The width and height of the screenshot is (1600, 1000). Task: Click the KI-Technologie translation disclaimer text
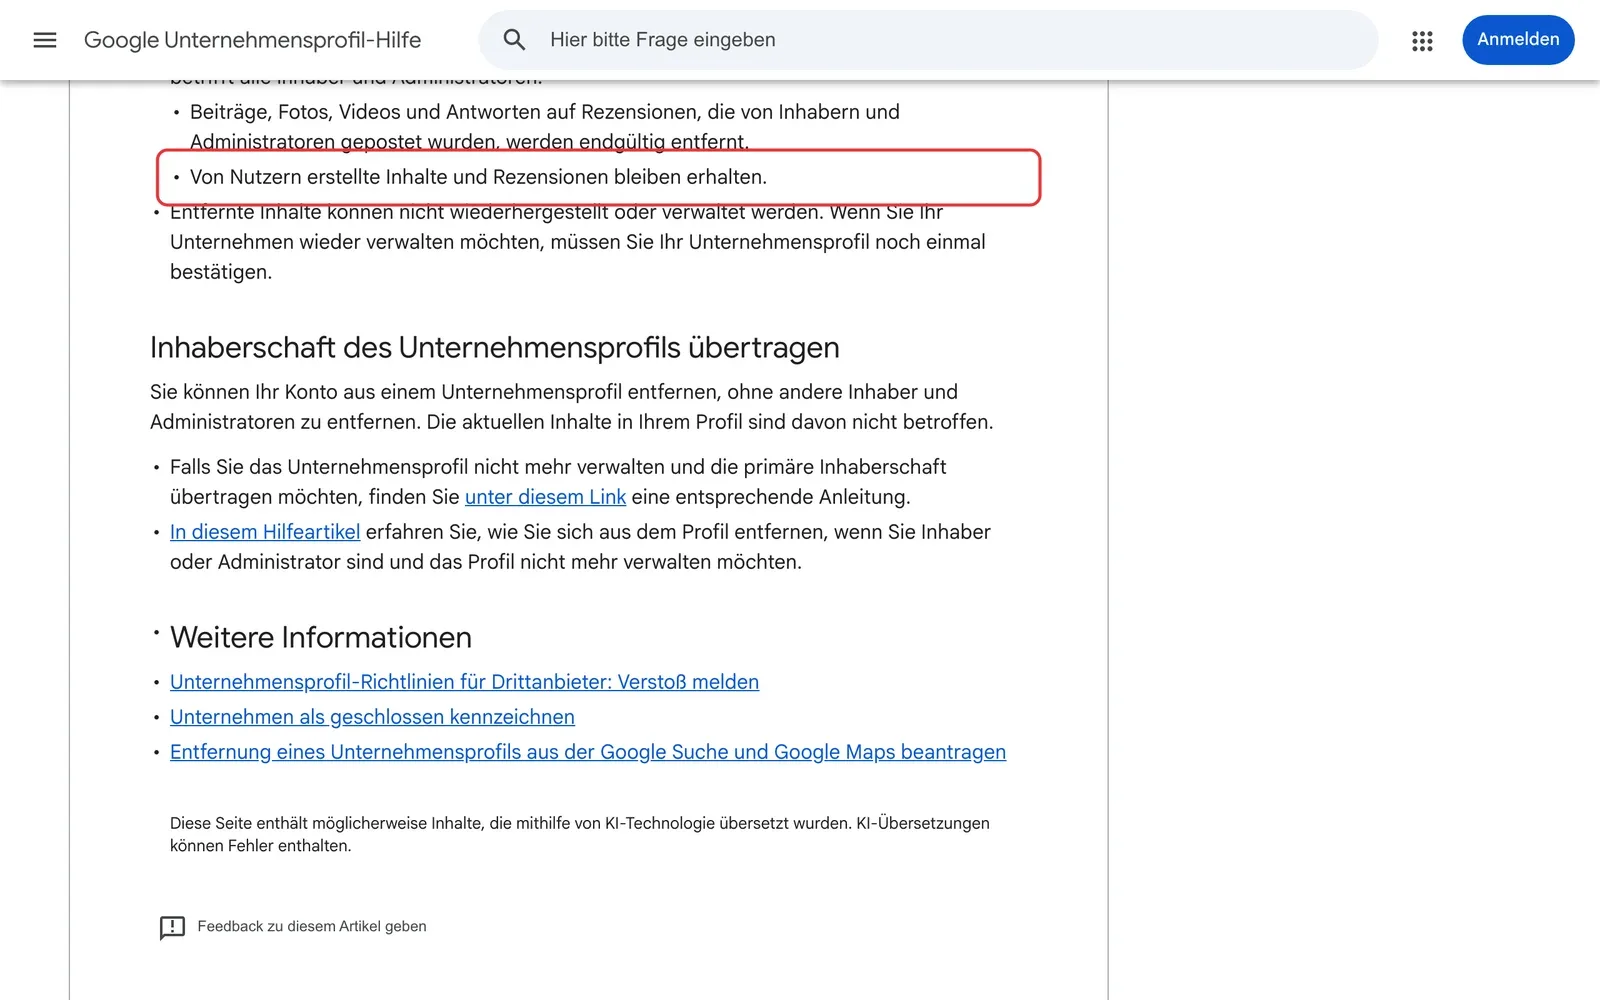(x=580, y=834)
